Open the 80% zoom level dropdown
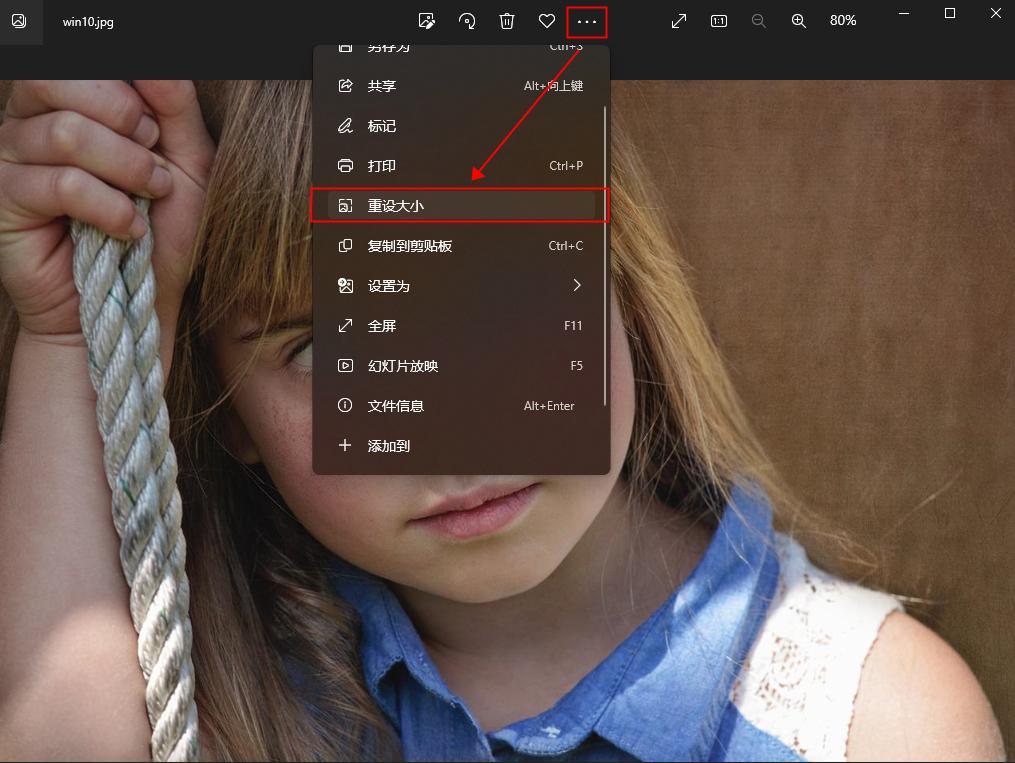 pos(844,21)
